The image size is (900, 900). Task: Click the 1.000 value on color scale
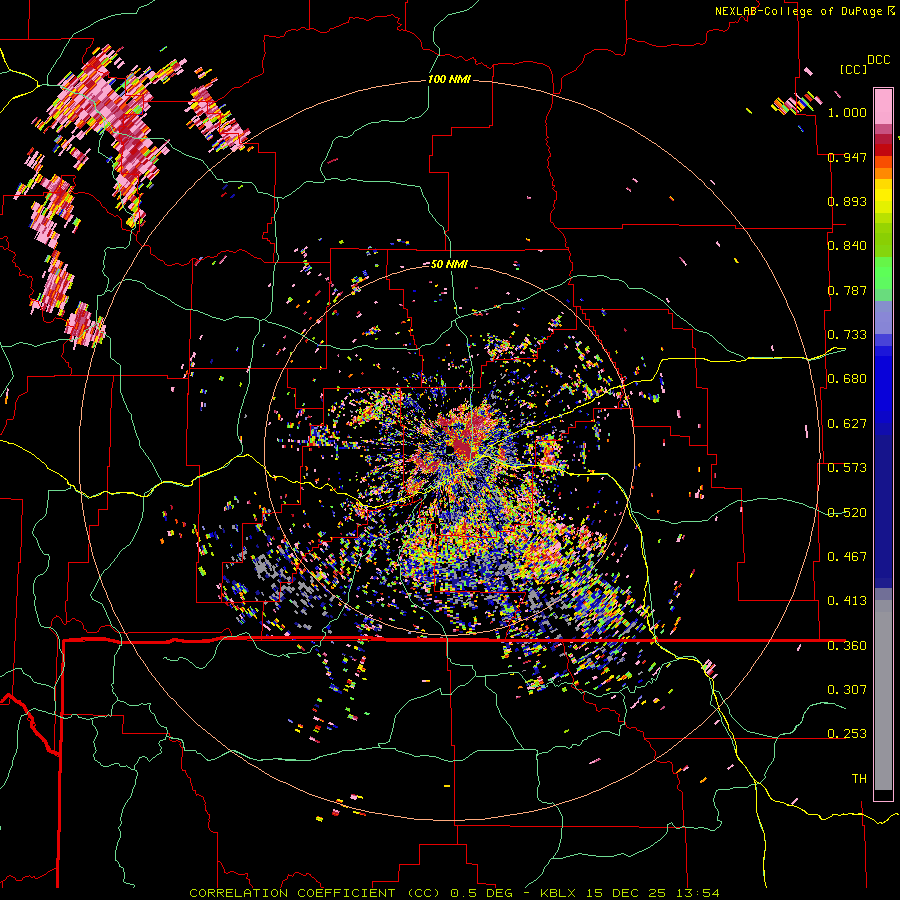coord(847,112)
